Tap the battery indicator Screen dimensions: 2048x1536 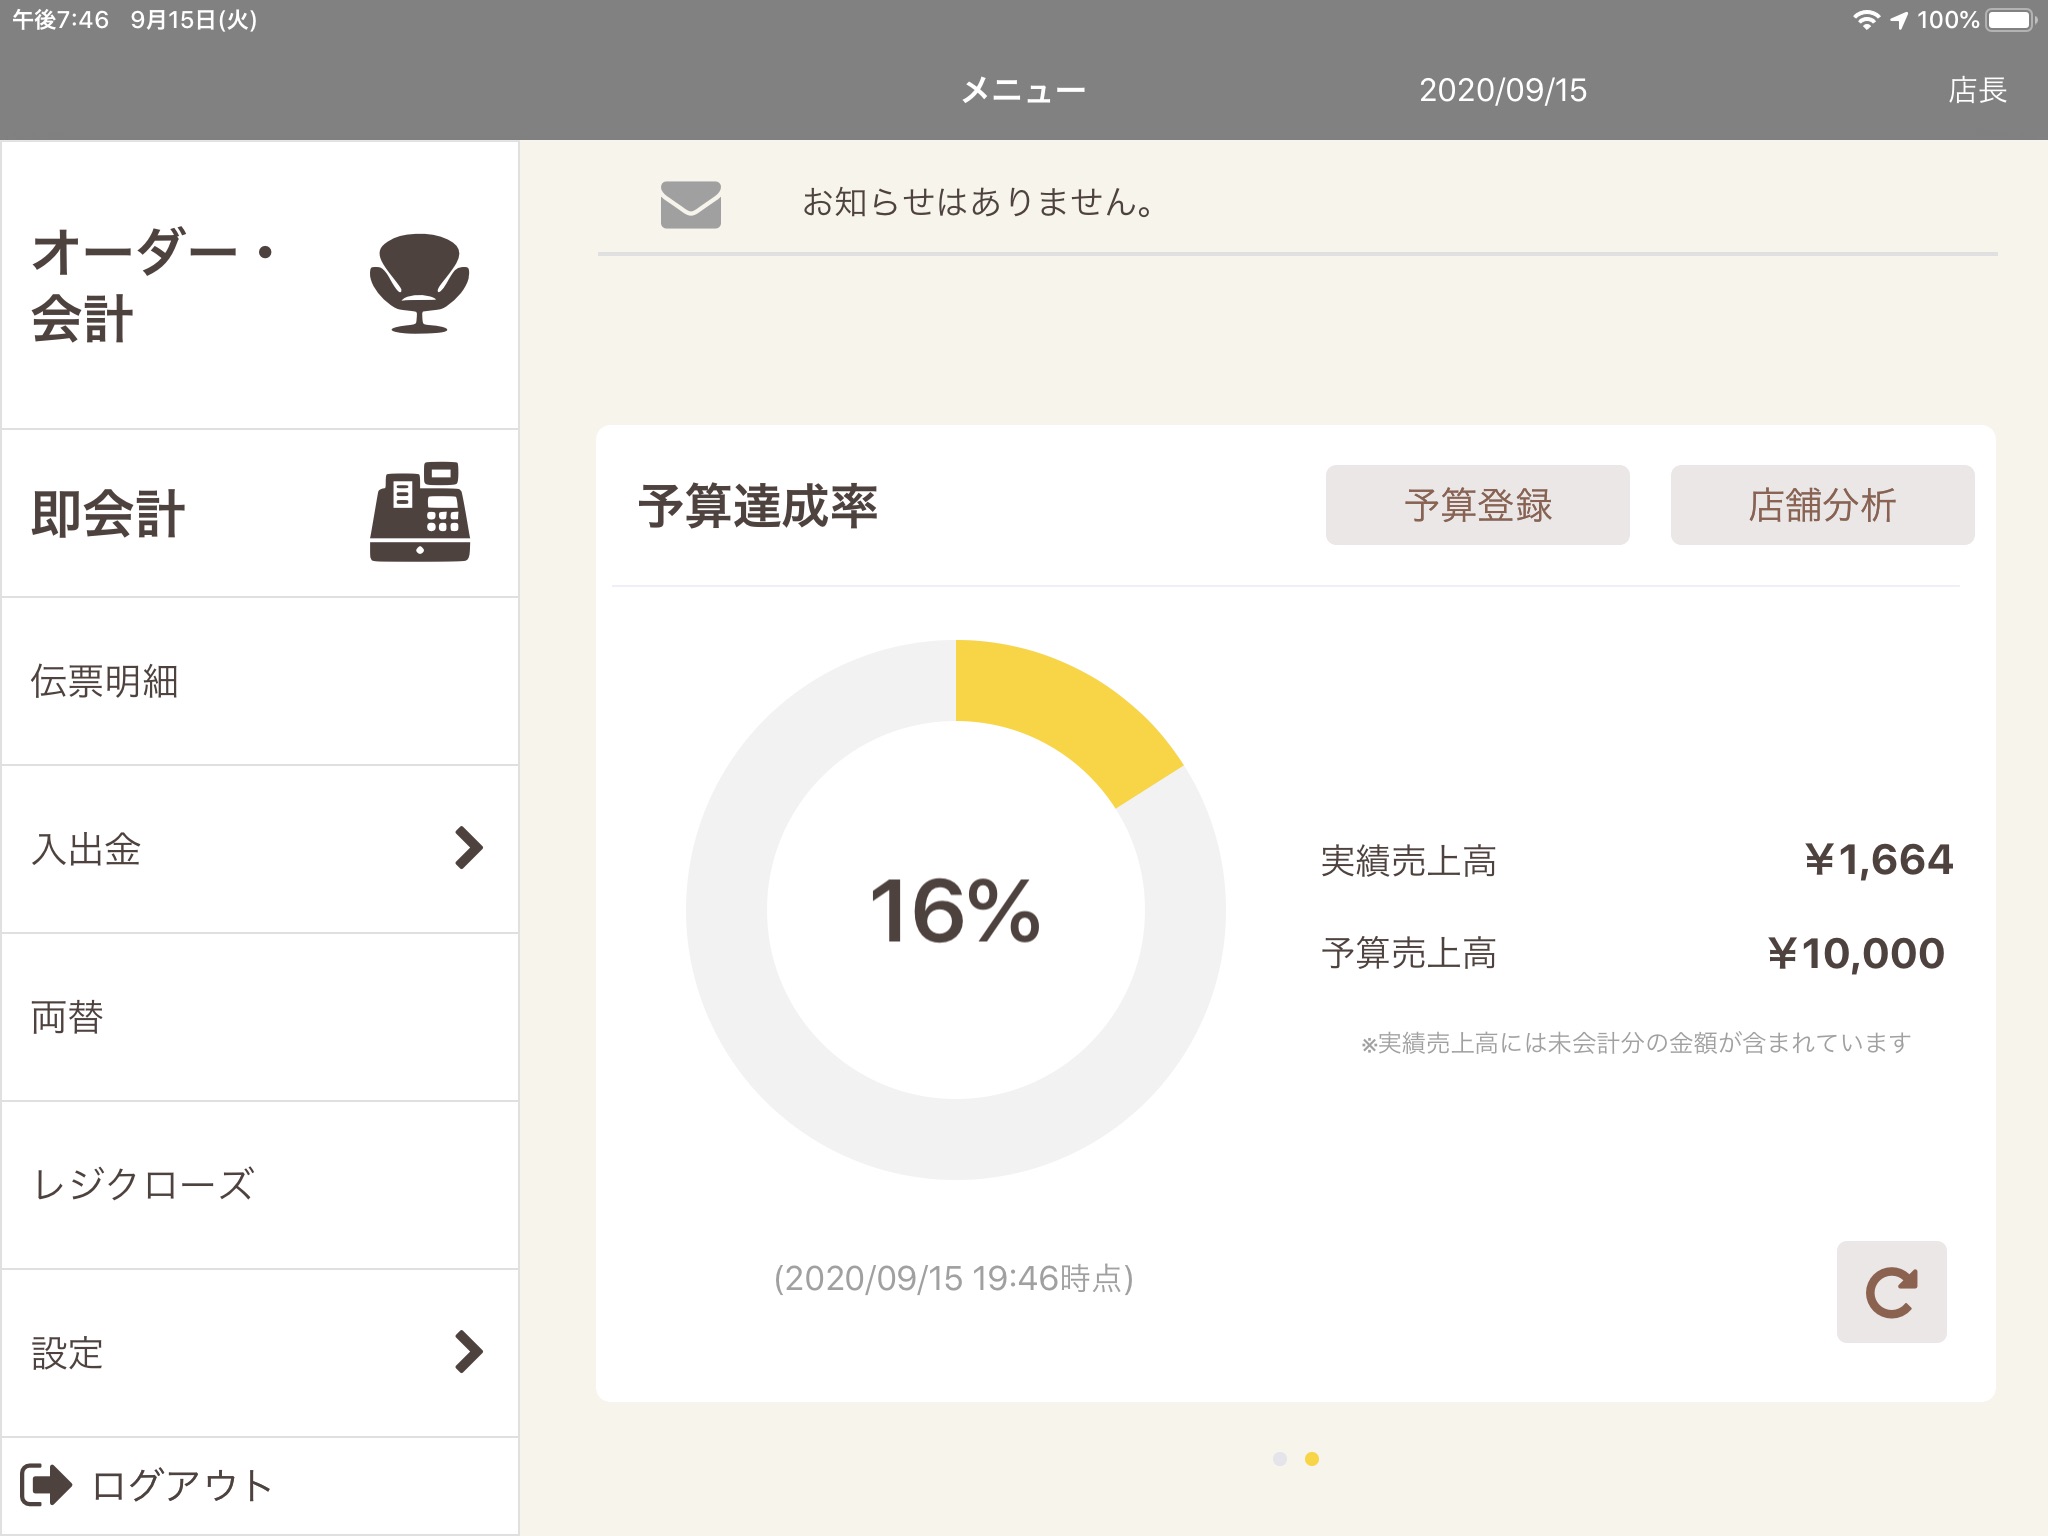click(x=2011, y=20)
